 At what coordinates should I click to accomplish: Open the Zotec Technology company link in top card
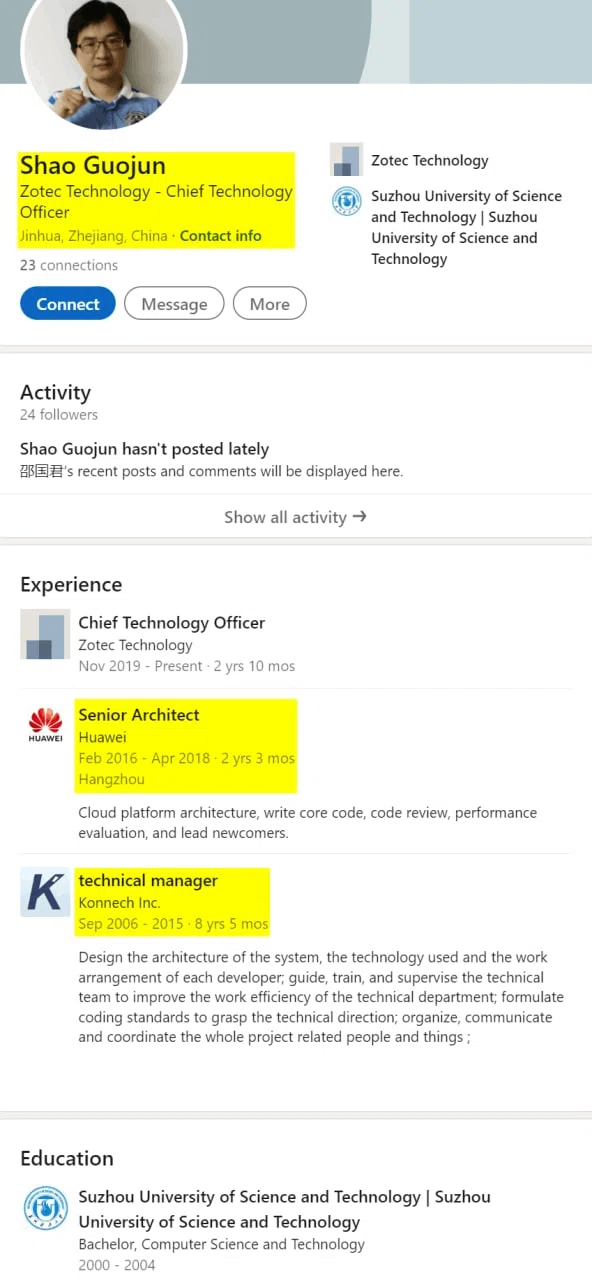430,160
